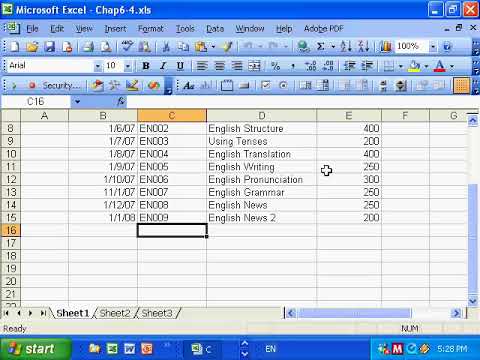Click the Windows start button

[x=35, y=349]
